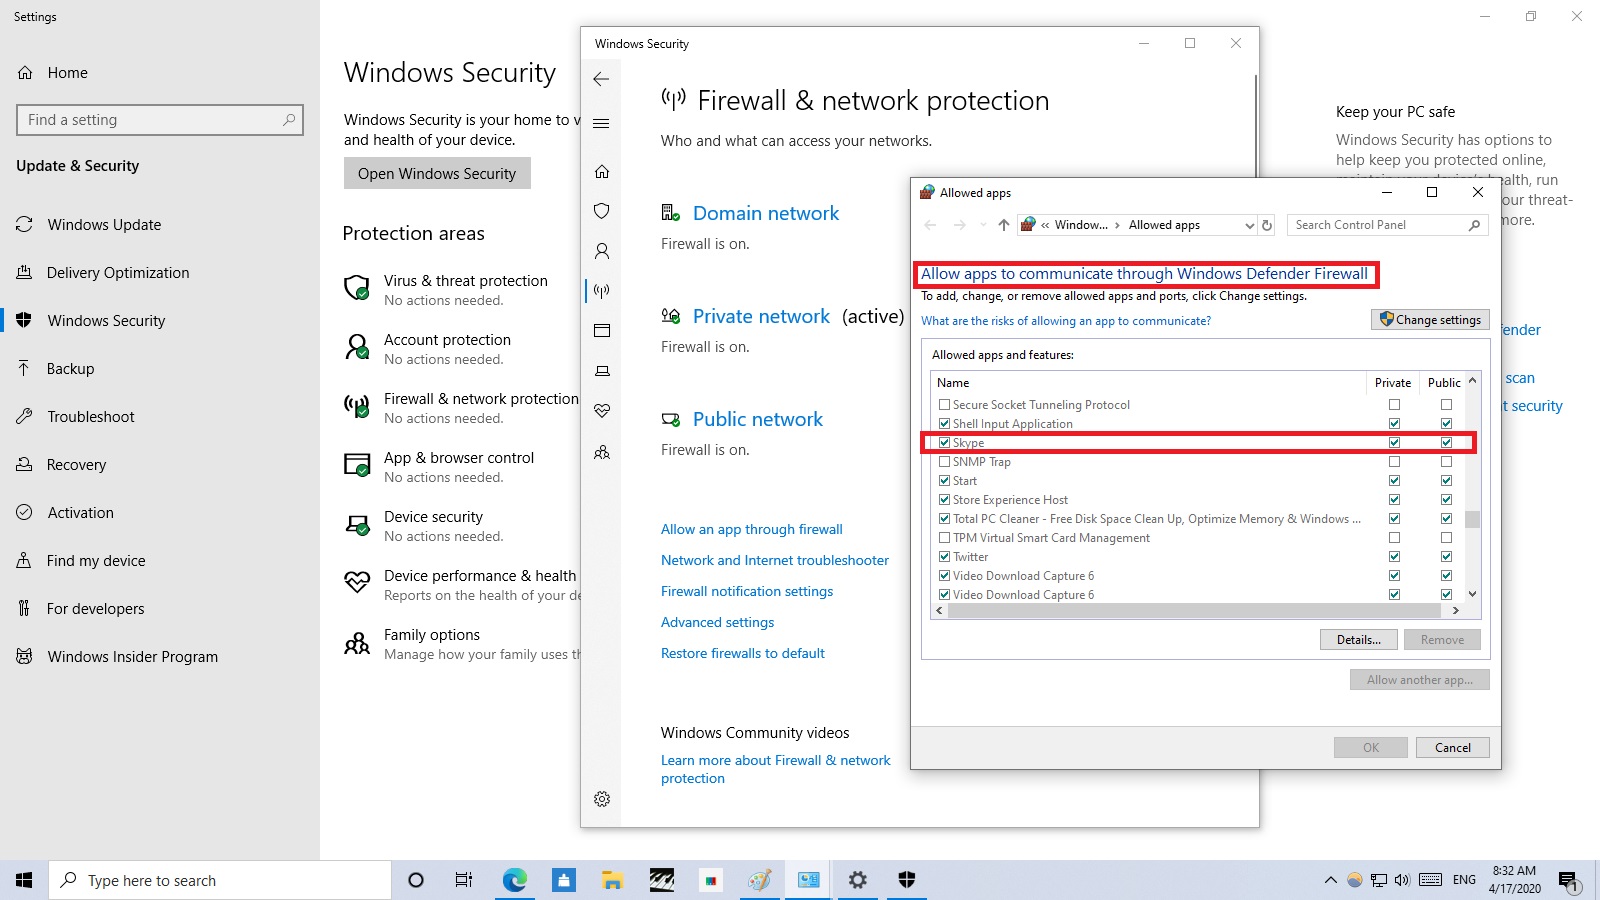1600x900 pixels.
Task: Open Allow an app through firewall link
Action: point(752,530)
